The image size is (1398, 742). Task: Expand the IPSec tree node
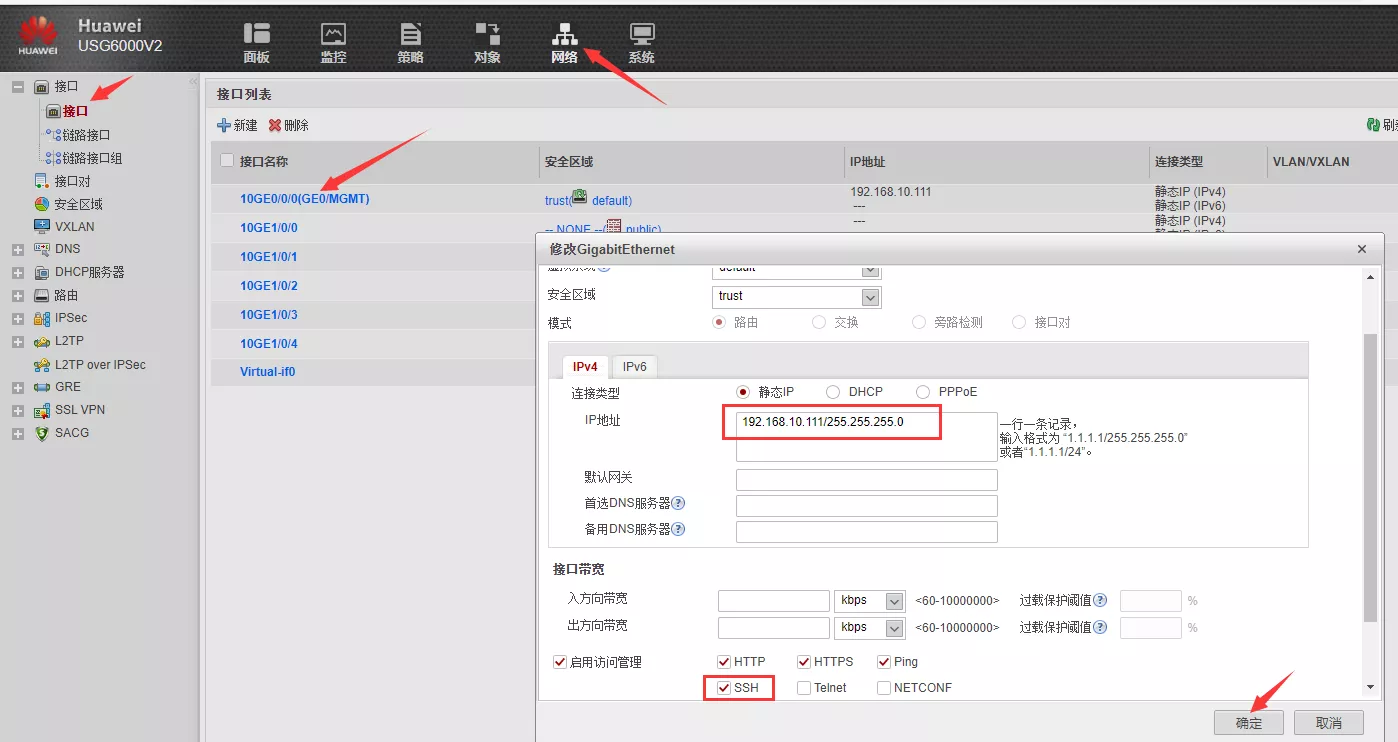point(18,319)
